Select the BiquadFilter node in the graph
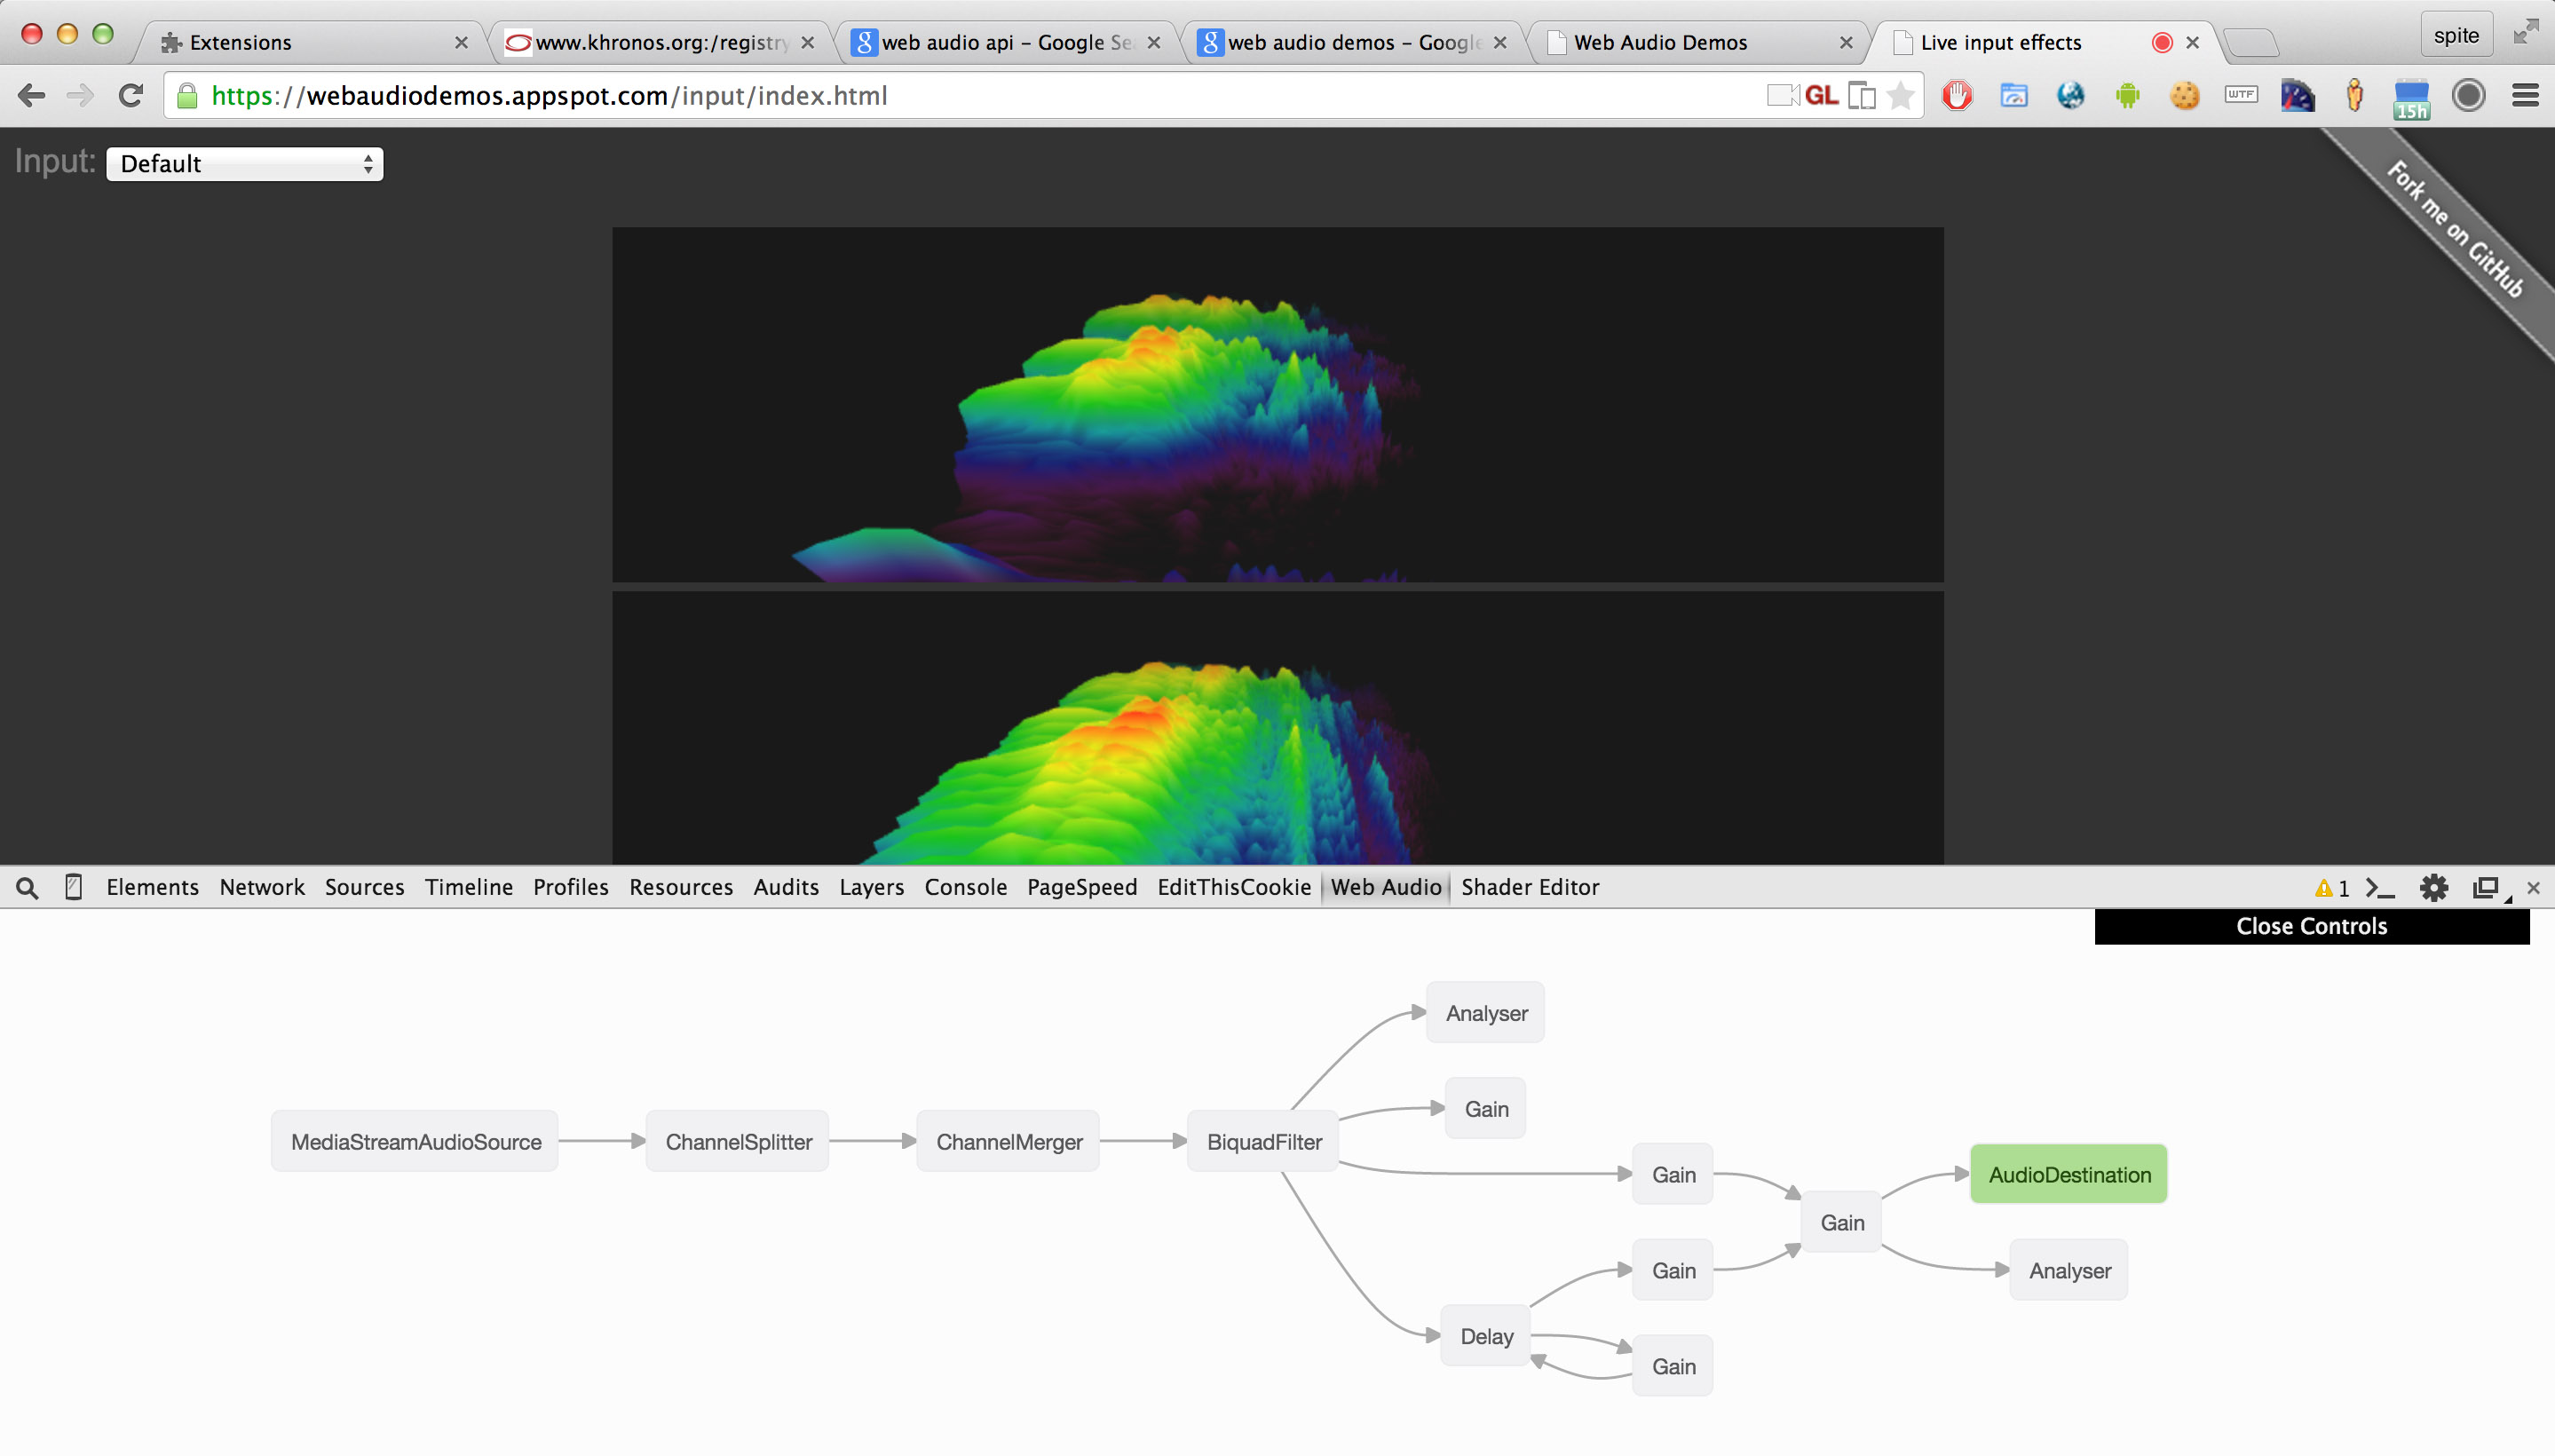 pos(1263,1141)
